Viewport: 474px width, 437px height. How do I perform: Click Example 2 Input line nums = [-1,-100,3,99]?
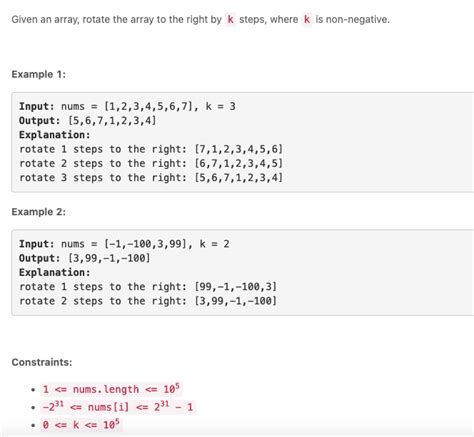point(124,244)
